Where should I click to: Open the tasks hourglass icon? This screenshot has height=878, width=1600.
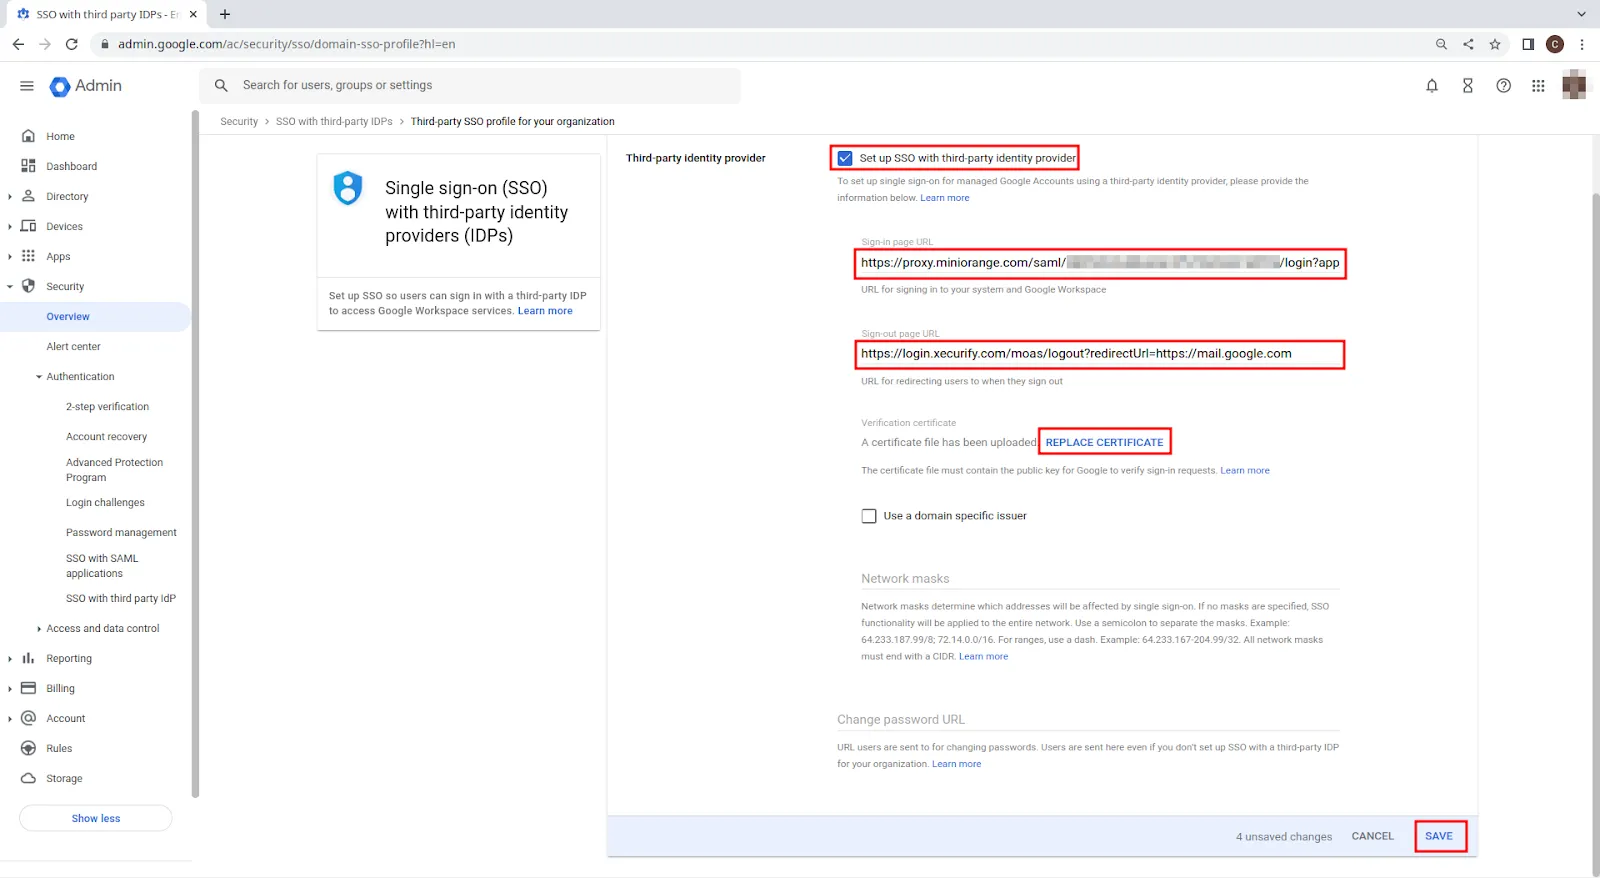(1468, 86)
